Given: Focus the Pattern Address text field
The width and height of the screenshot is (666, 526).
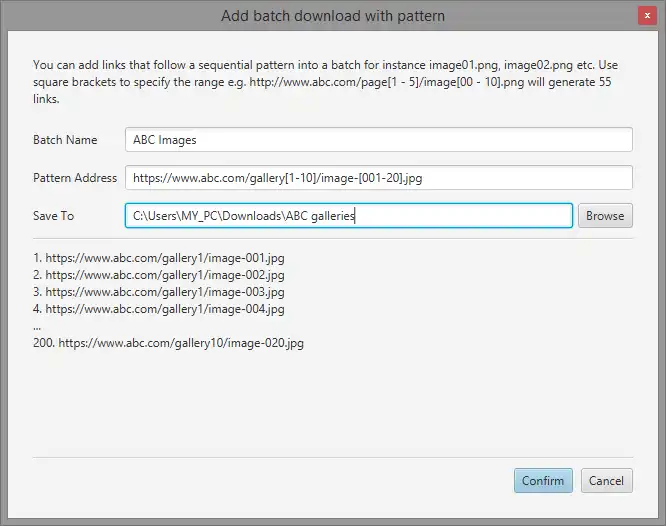Looking at the screenshot, I should pyautogui.click(x=378, y=178).
